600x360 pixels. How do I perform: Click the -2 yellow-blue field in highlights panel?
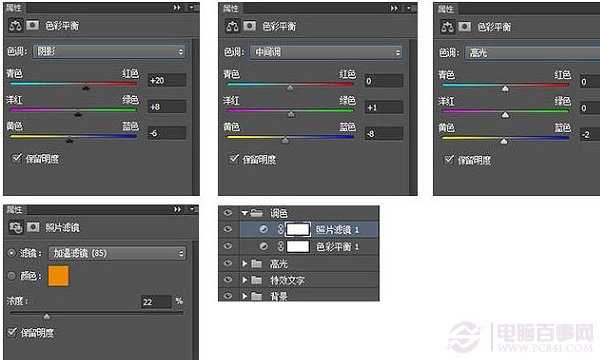tap(590, 134)
